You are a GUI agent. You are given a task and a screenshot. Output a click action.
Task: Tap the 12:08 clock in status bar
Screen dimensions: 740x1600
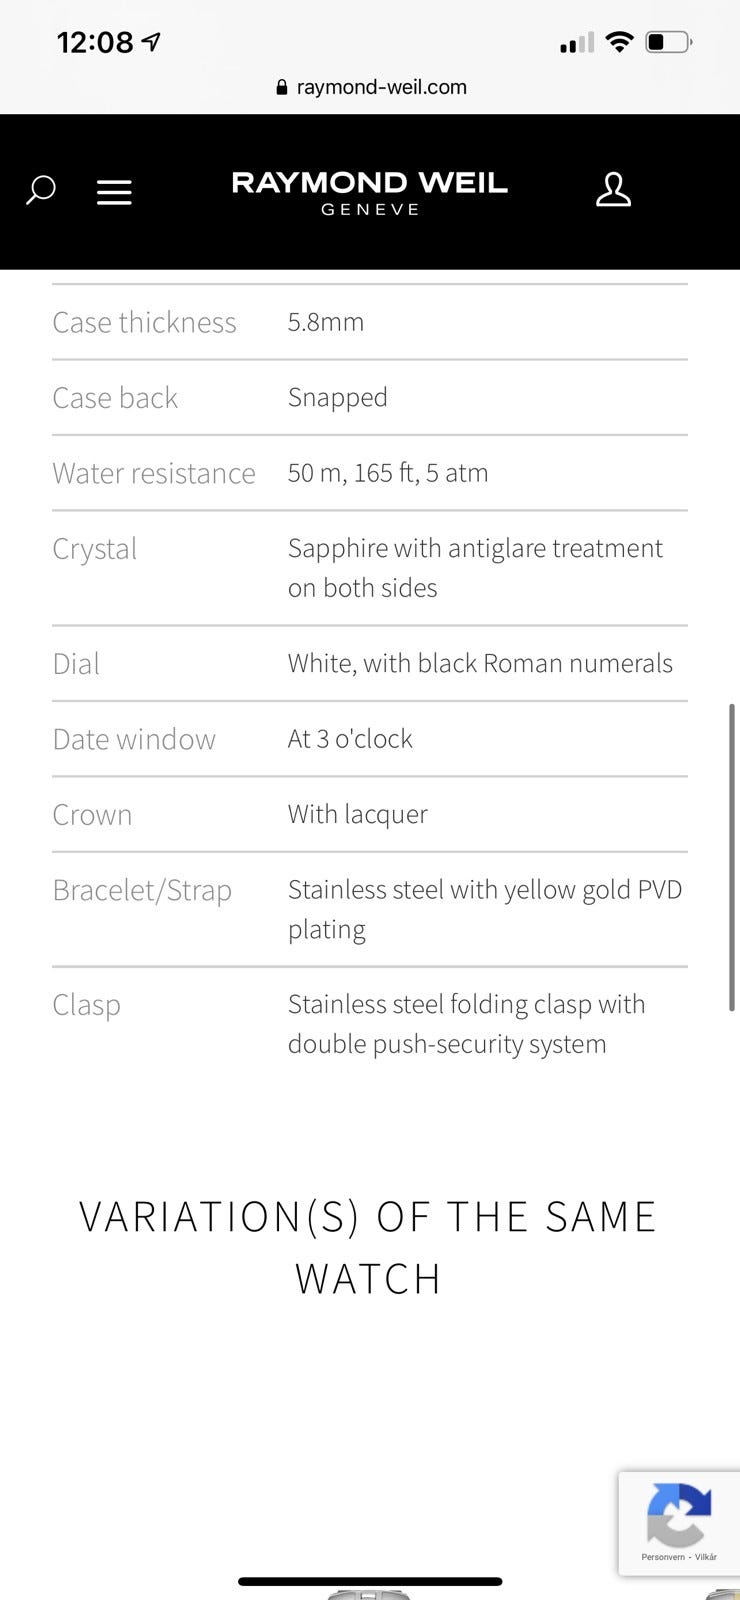coord(95,42)
